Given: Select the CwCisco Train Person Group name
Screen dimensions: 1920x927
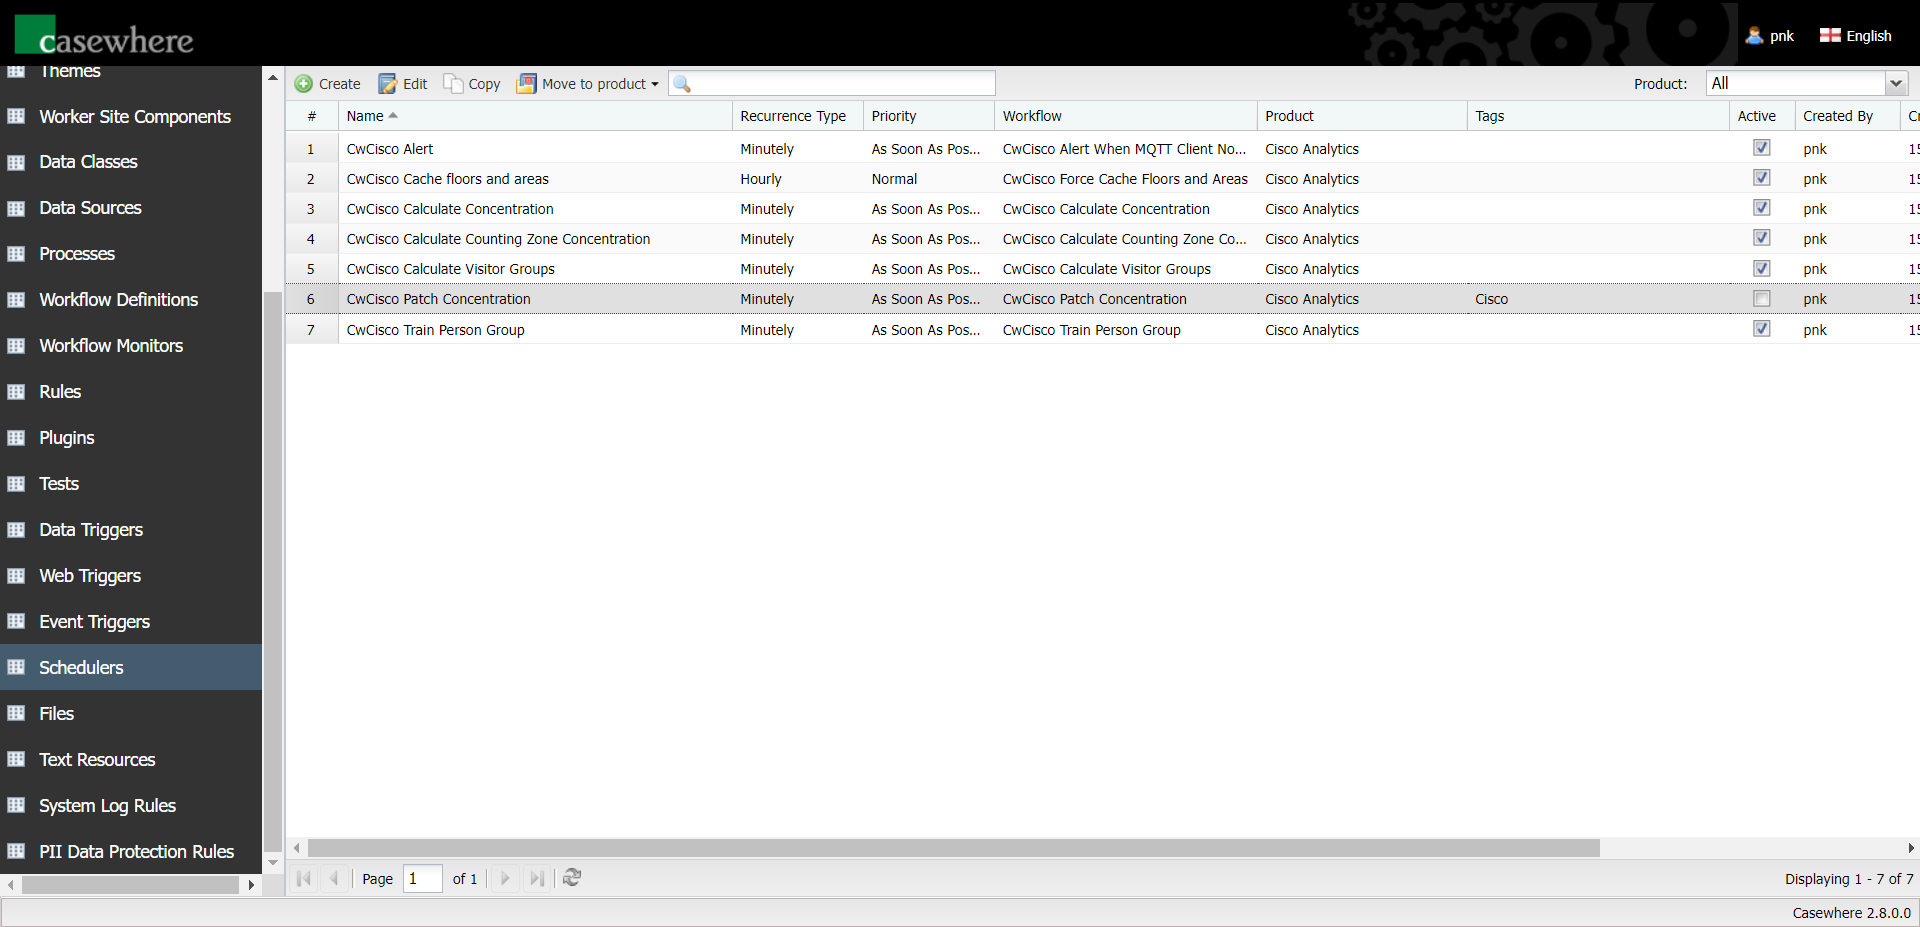Looking at the screenshot, I should [435, 330].
